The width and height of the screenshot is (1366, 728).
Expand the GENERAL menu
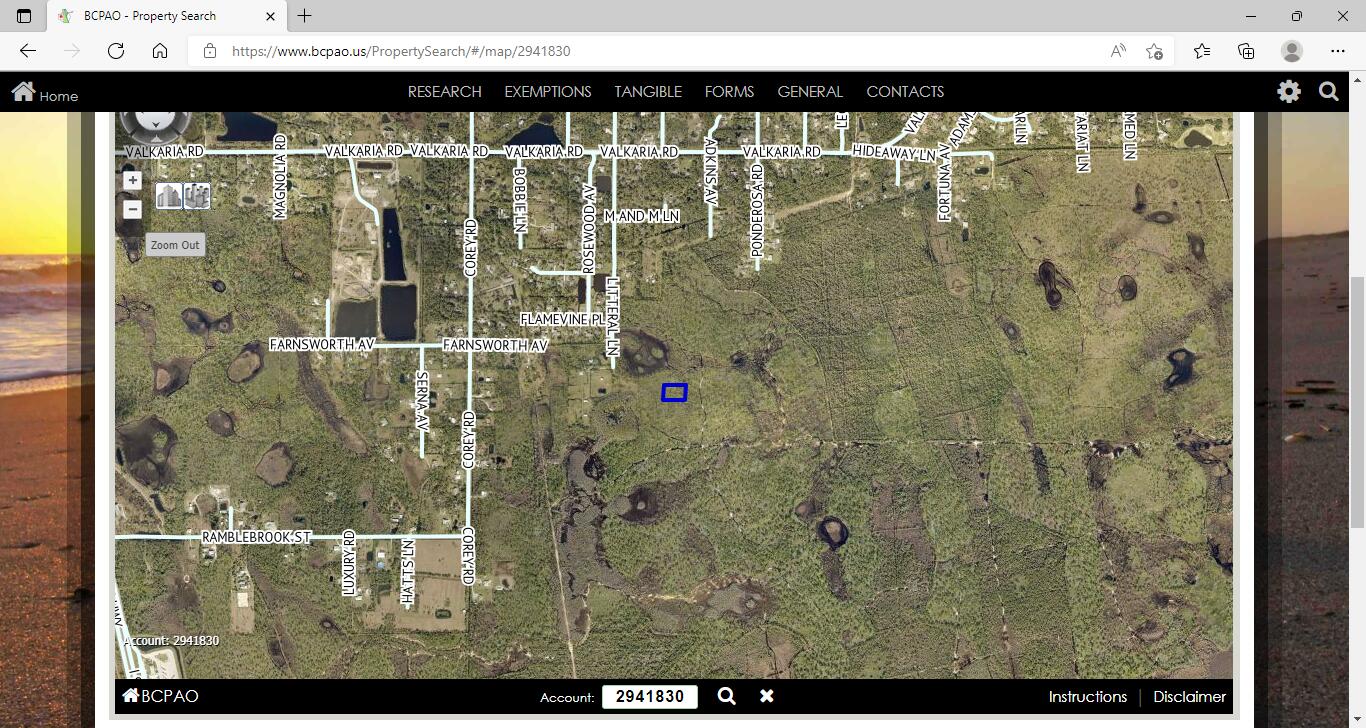[810, 92]
